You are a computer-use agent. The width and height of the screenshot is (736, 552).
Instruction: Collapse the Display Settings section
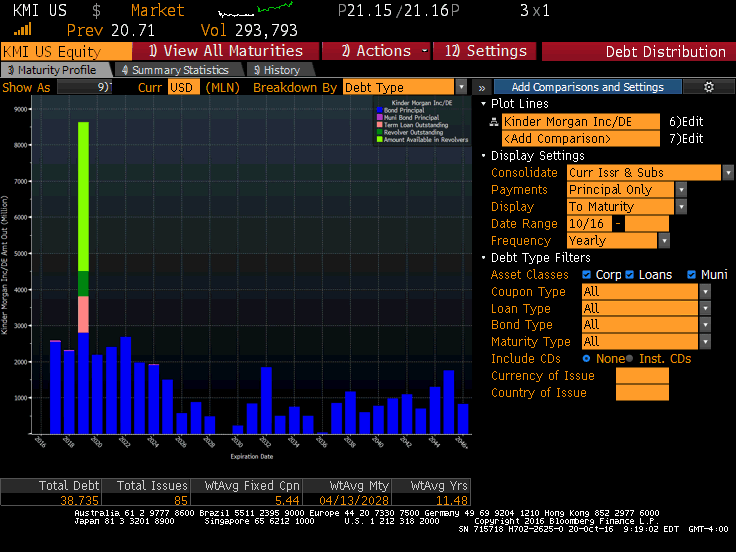(483, 155)
